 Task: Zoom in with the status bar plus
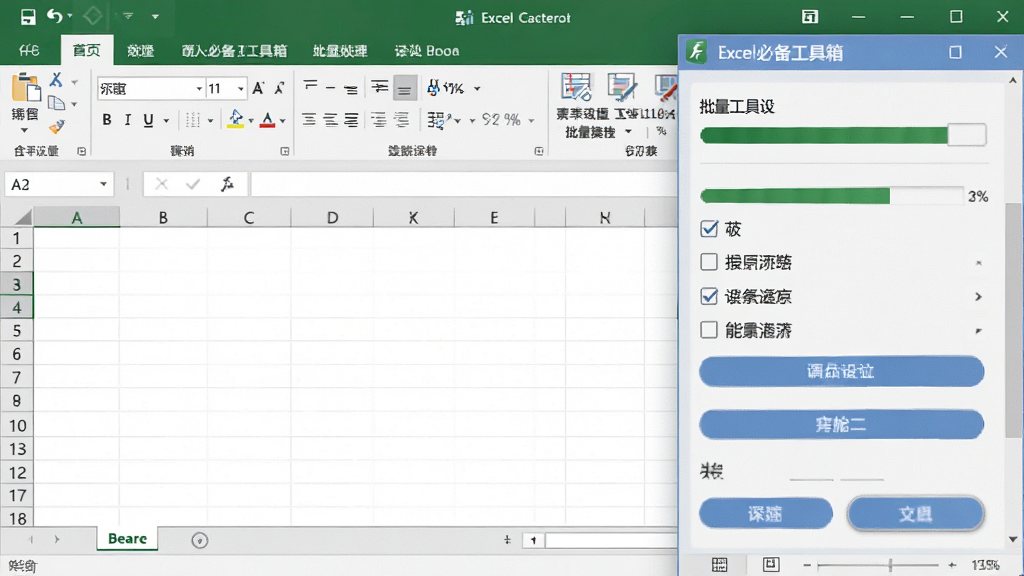953,565
